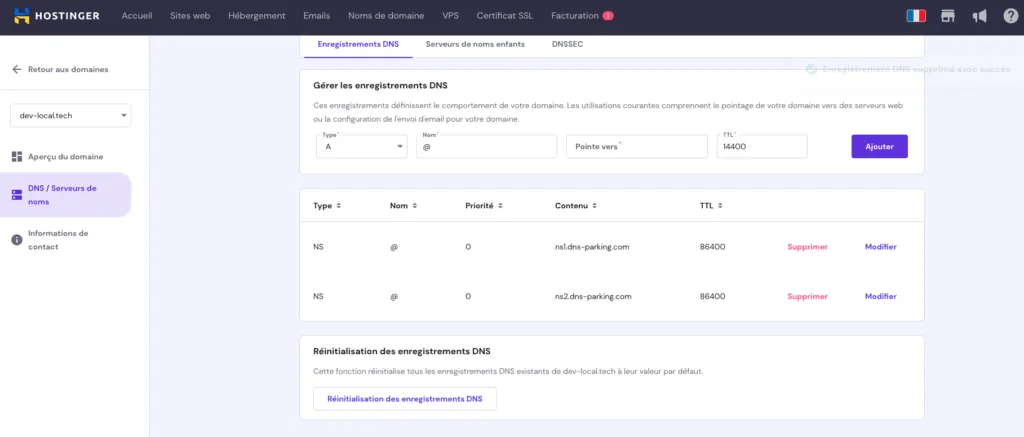This screenshot has height=437, width=1024.
Task: Open the store marketplace icon
Action: [x=948, y=16]
